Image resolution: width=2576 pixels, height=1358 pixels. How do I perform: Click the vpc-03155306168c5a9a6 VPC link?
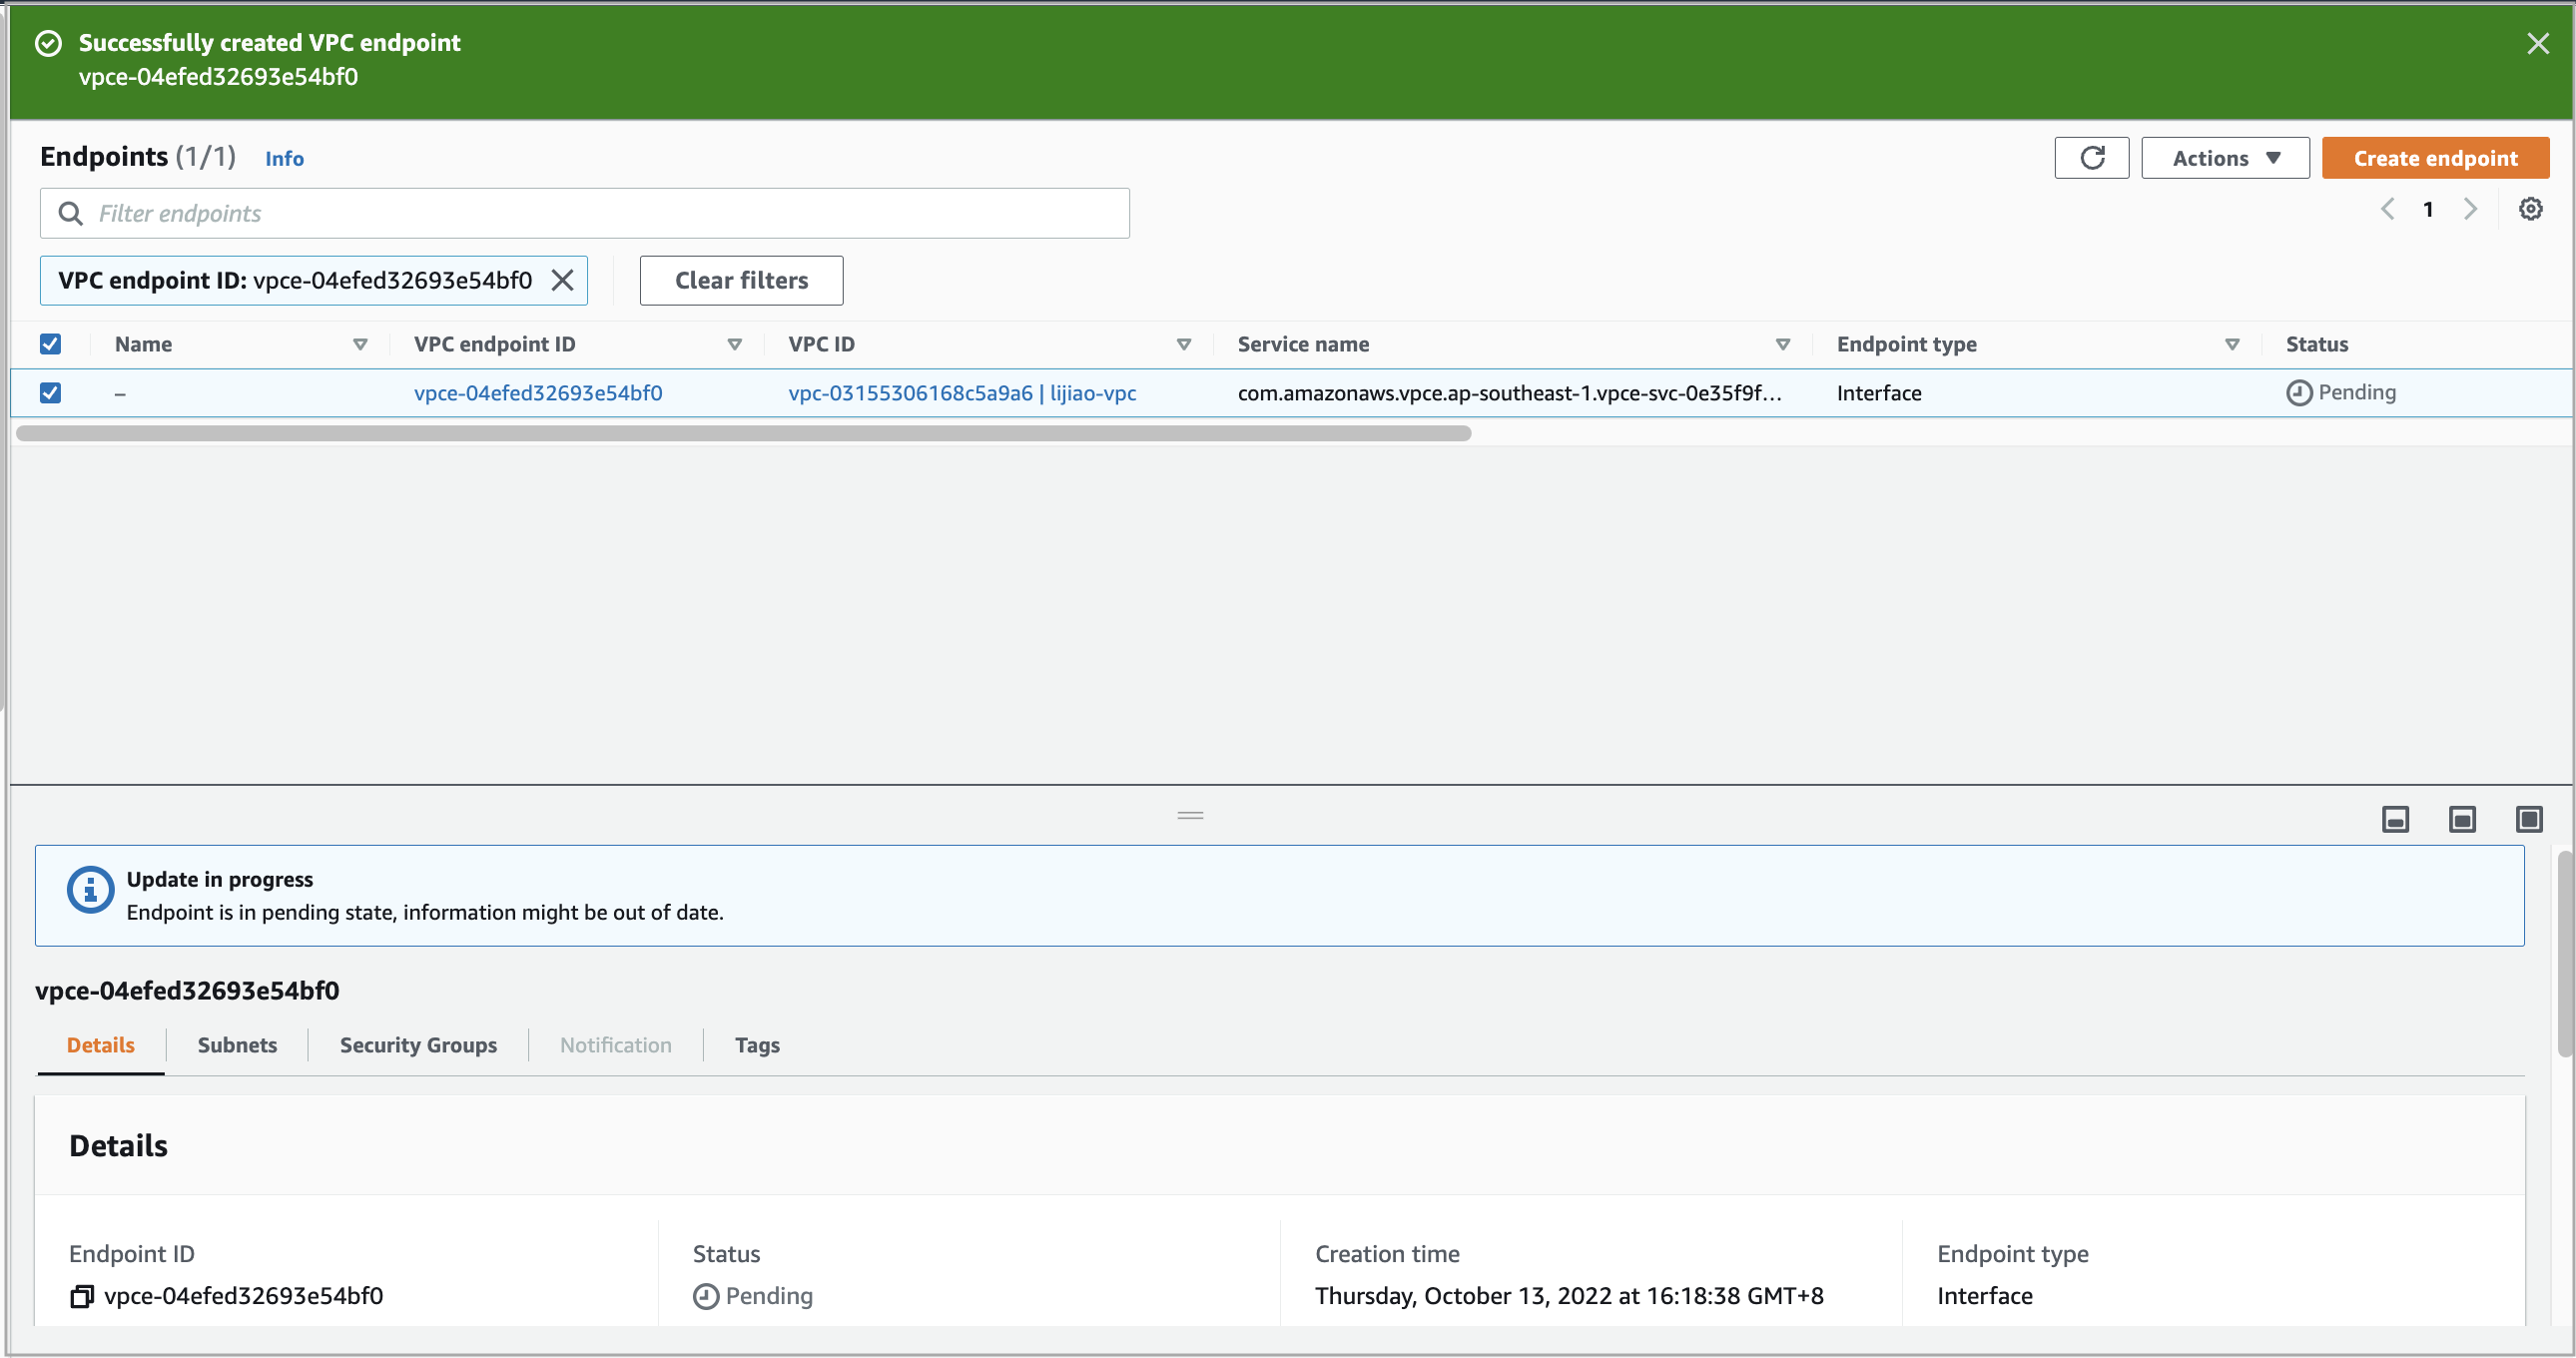click(912, 391)
